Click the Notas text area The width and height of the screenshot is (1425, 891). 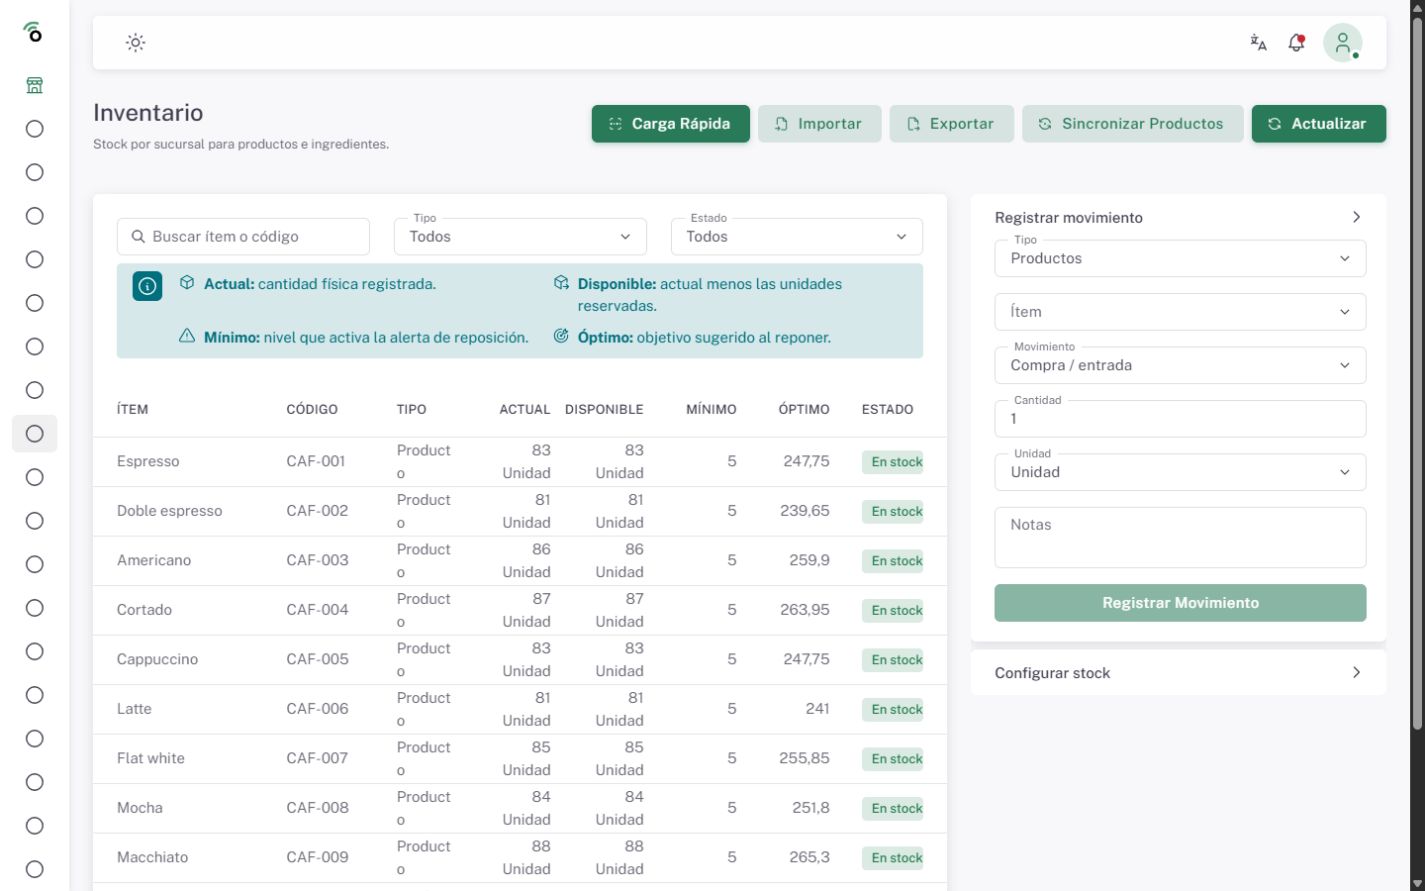(x=1180, y=538)
